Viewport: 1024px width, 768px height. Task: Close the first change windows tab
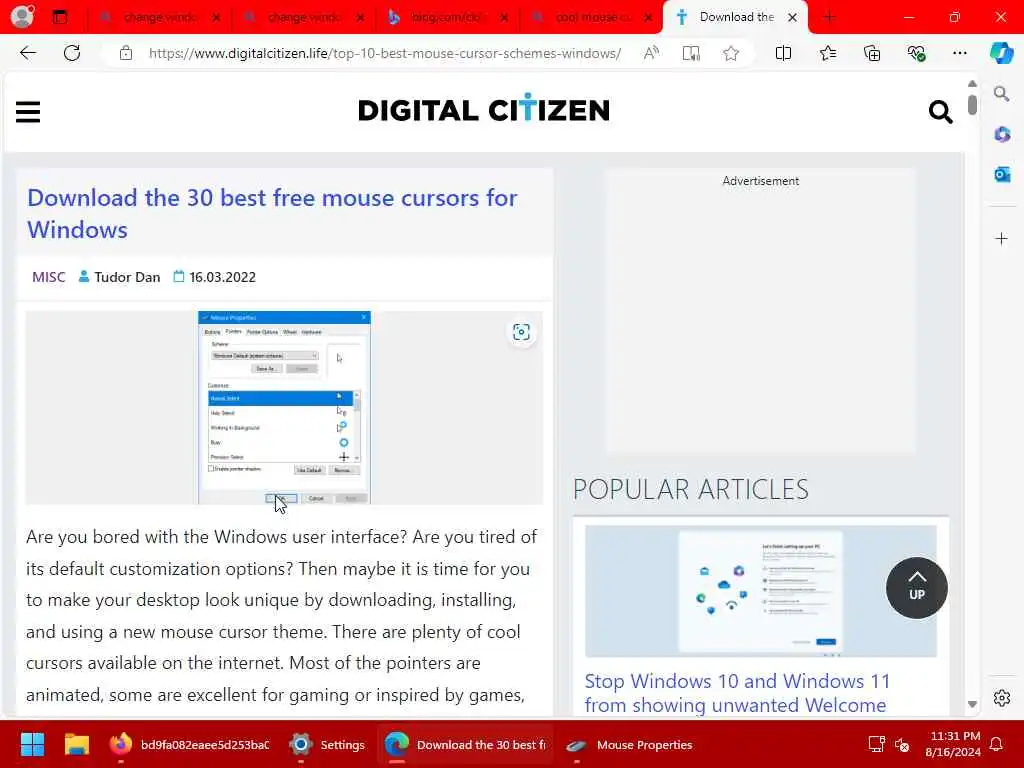216,18
